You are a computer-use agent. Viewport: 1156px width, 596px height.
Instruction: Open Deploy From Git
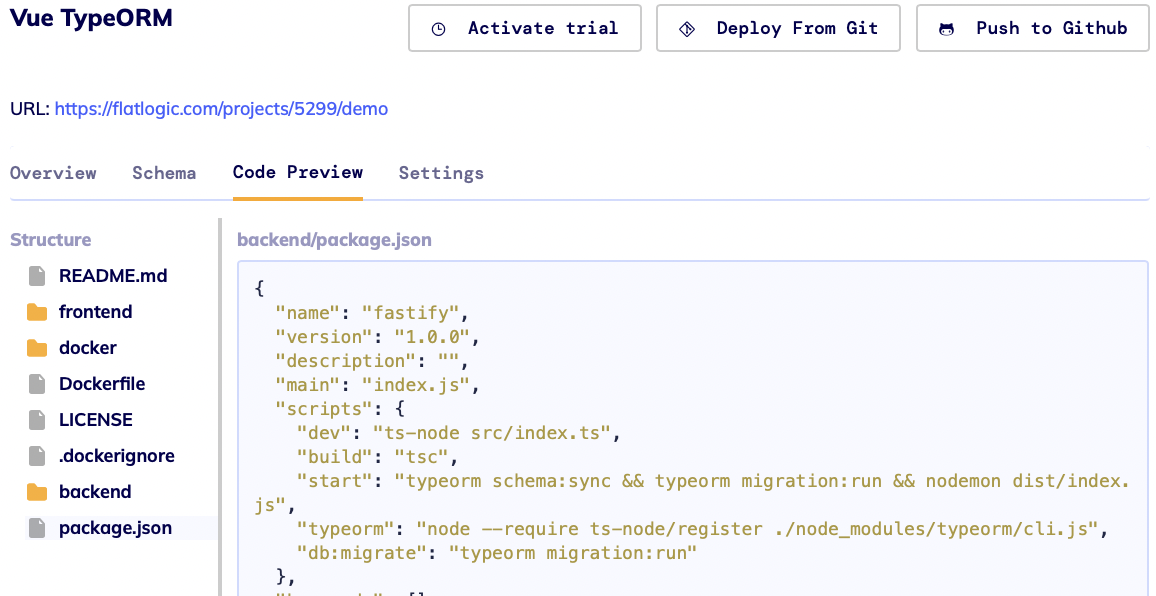[x=778, y=28]
